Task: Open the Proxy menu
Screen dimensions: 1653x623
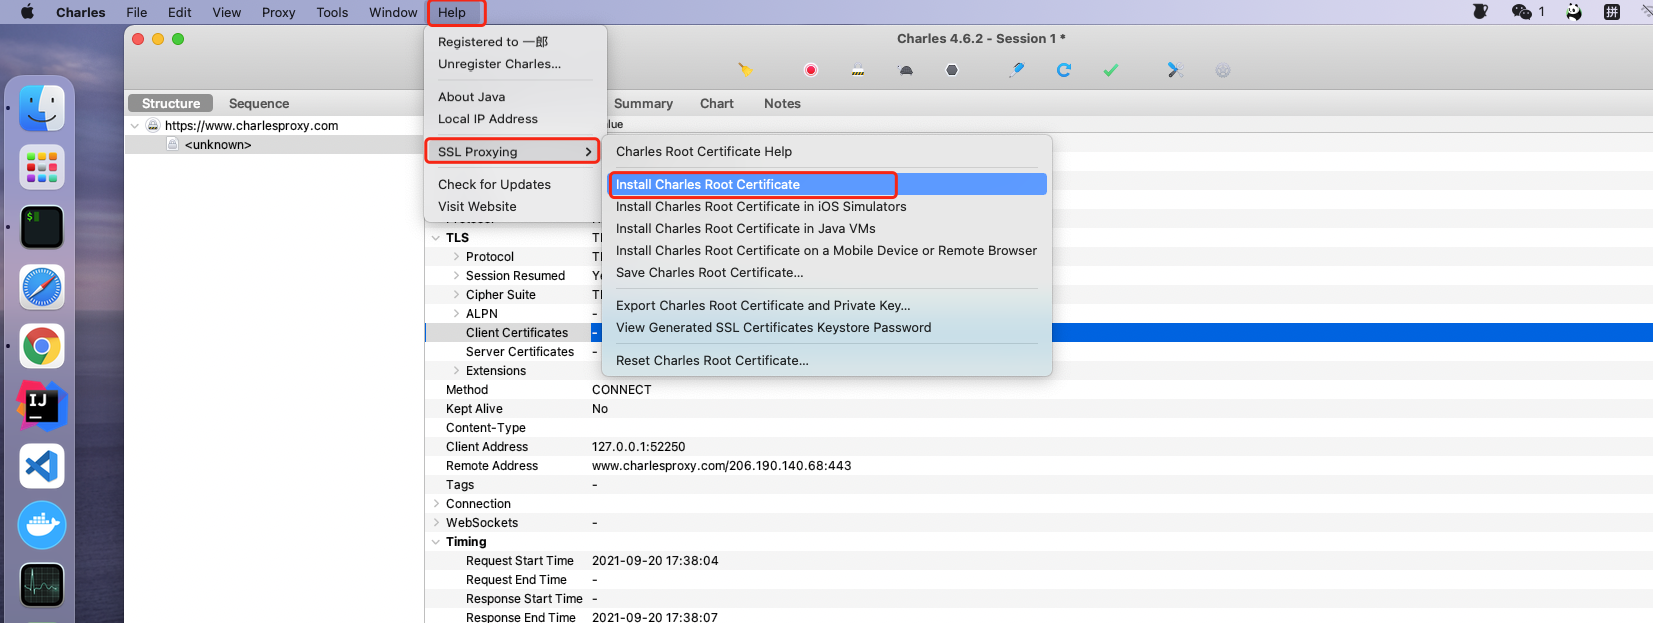Action: point(278,12)
